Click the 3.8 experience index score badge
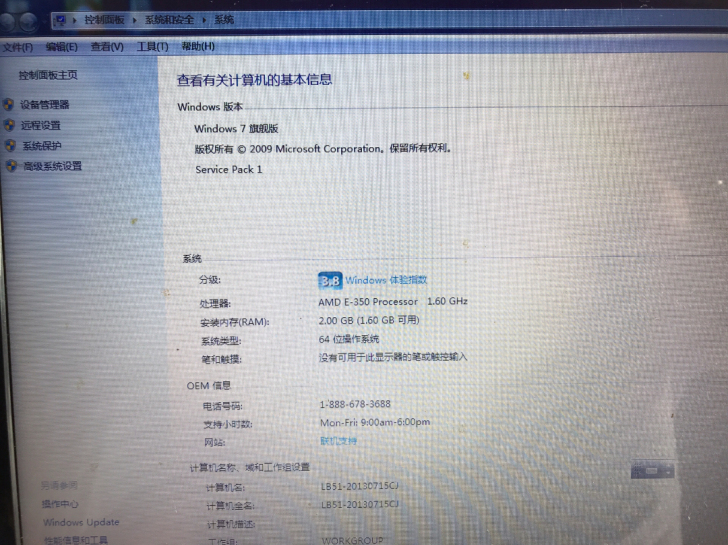Viewport: 728px width, 545px height. coord(330,280)
